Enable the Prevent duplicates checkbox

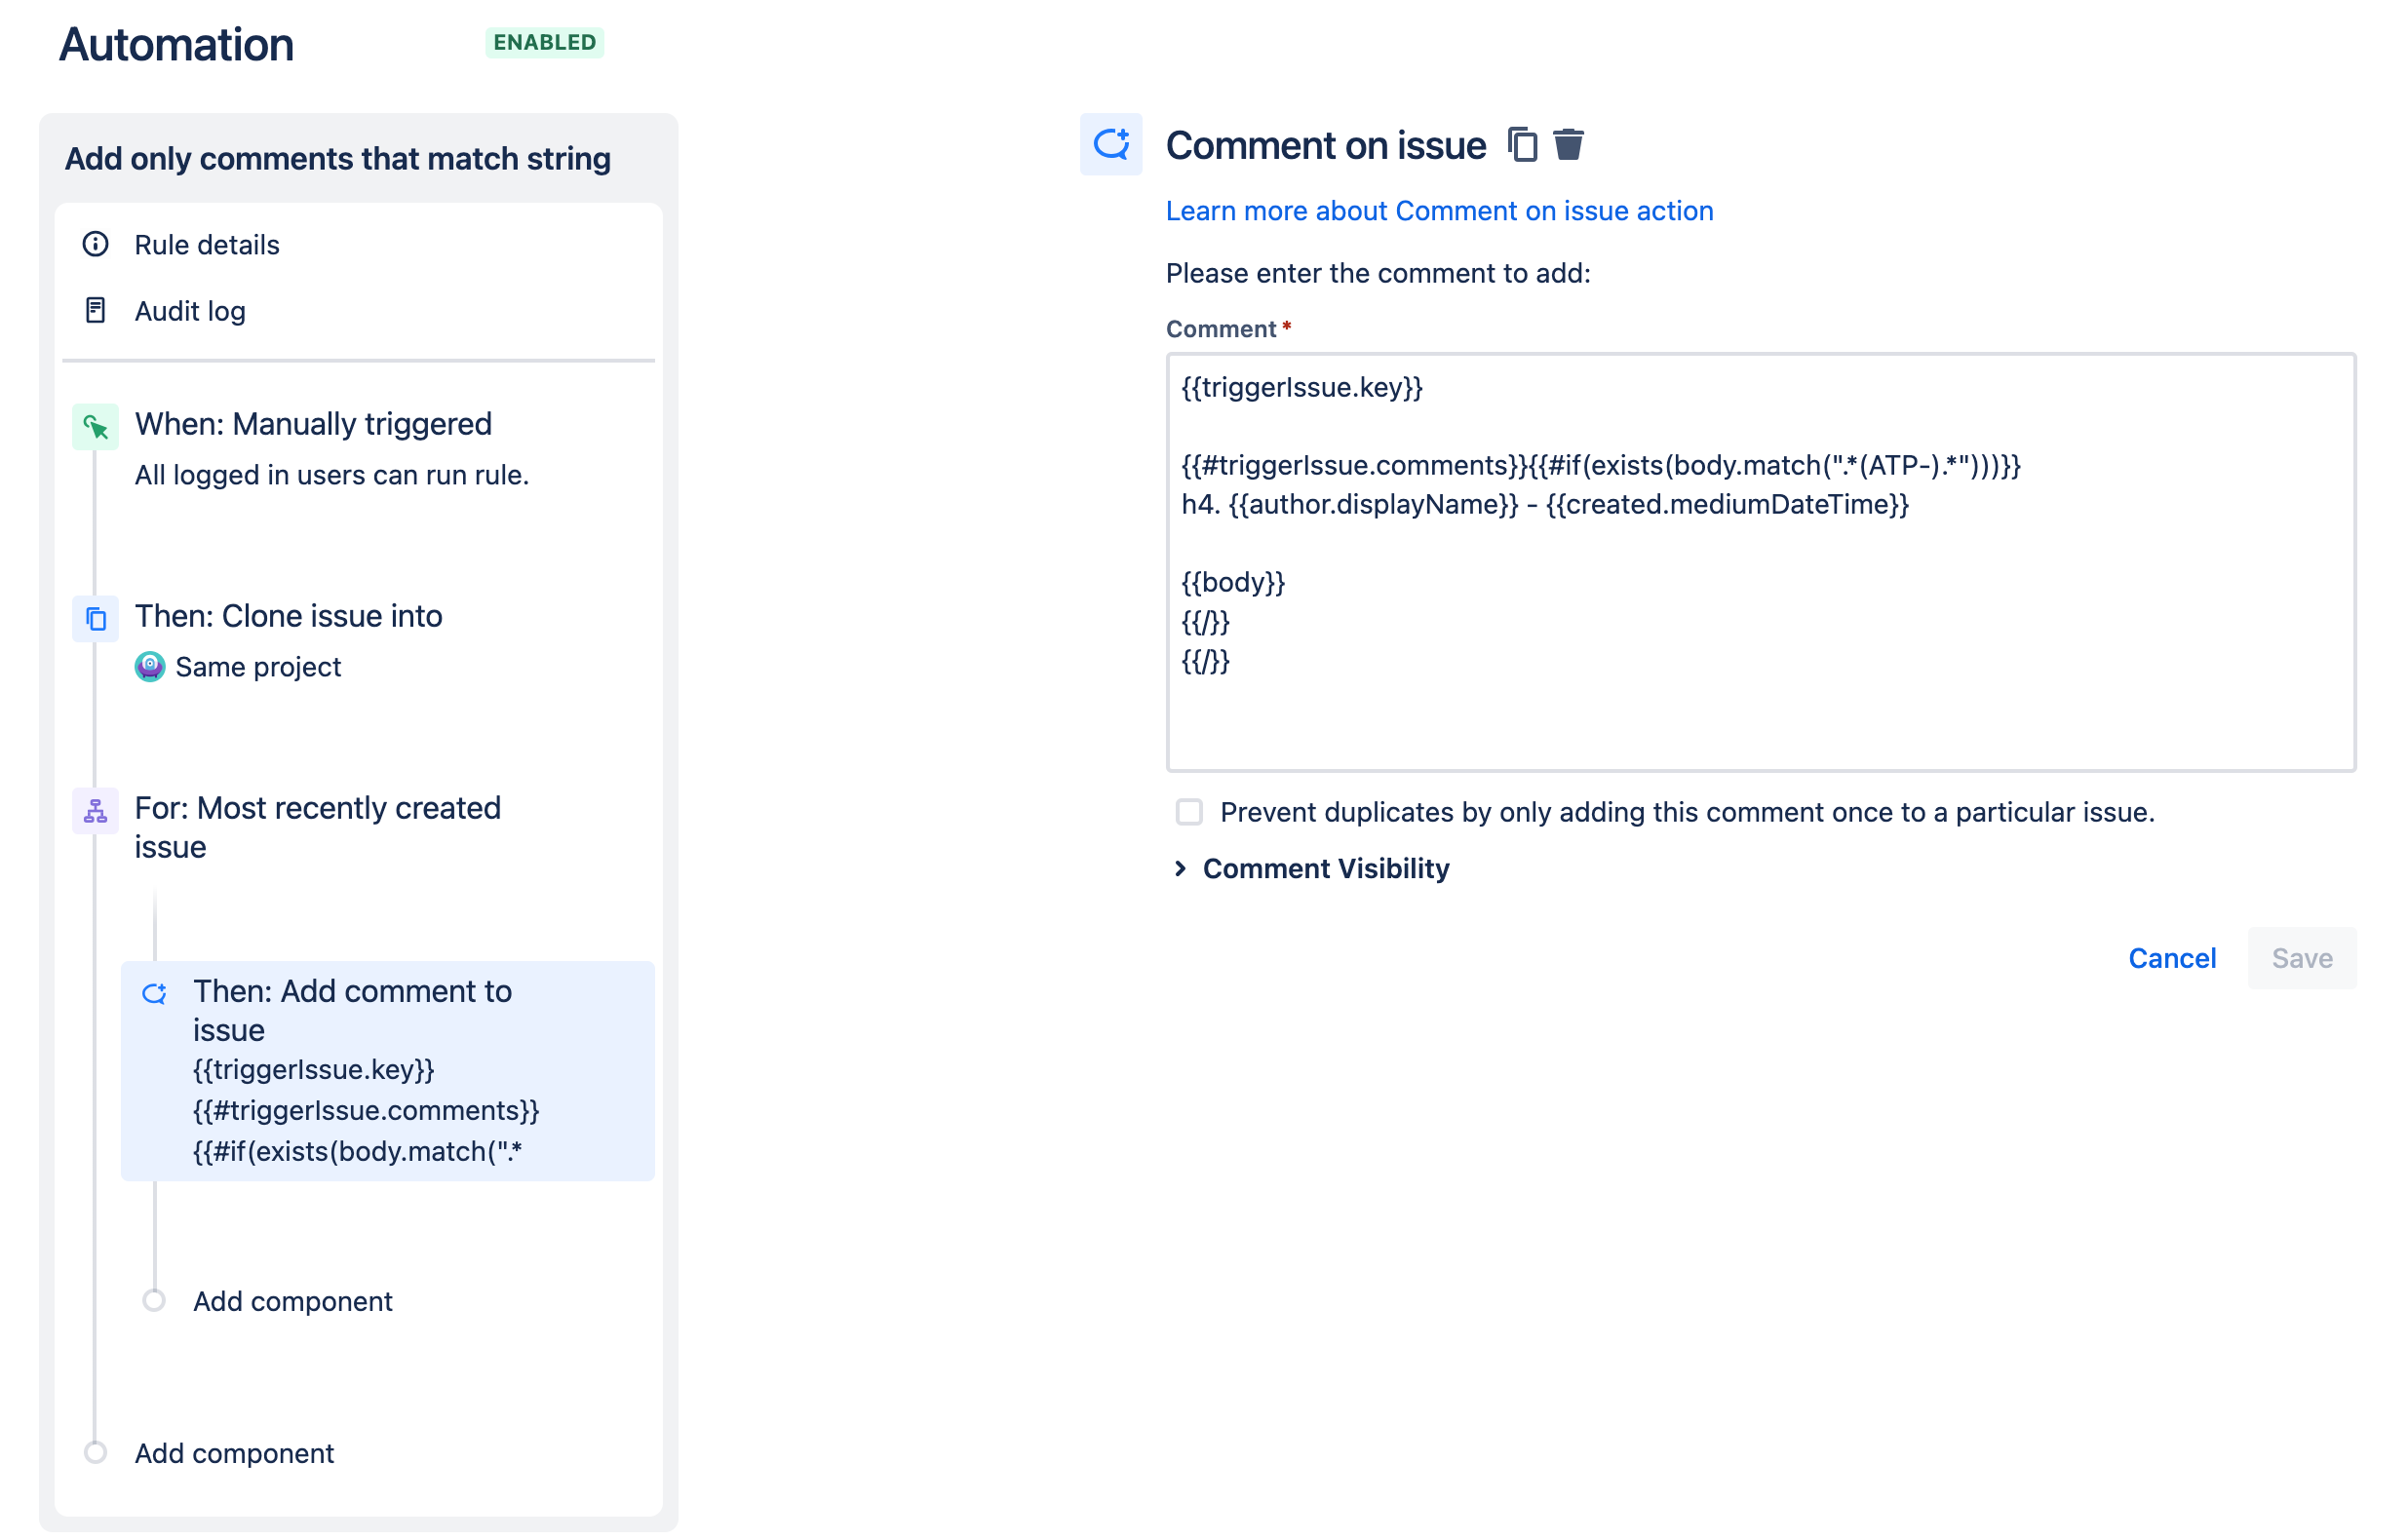[x=1189, y=812]
